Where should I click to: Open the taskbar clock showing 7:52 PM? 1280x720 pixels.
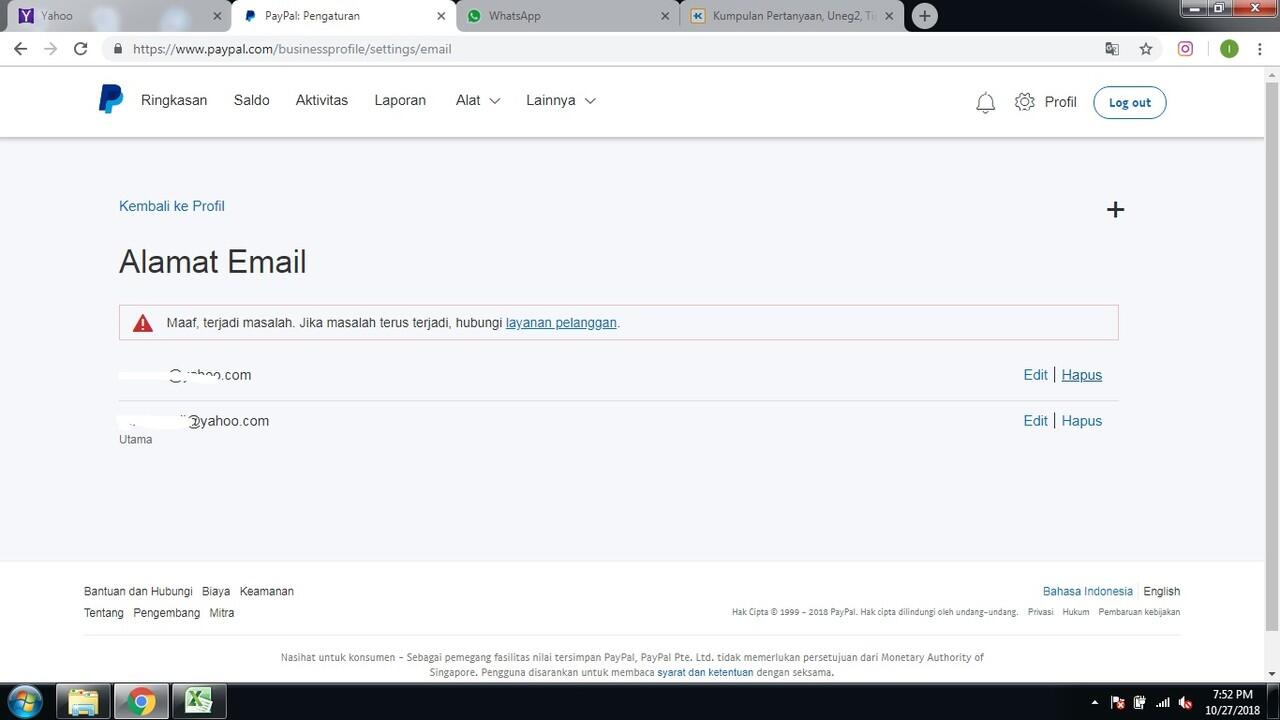coord(1232,702)
